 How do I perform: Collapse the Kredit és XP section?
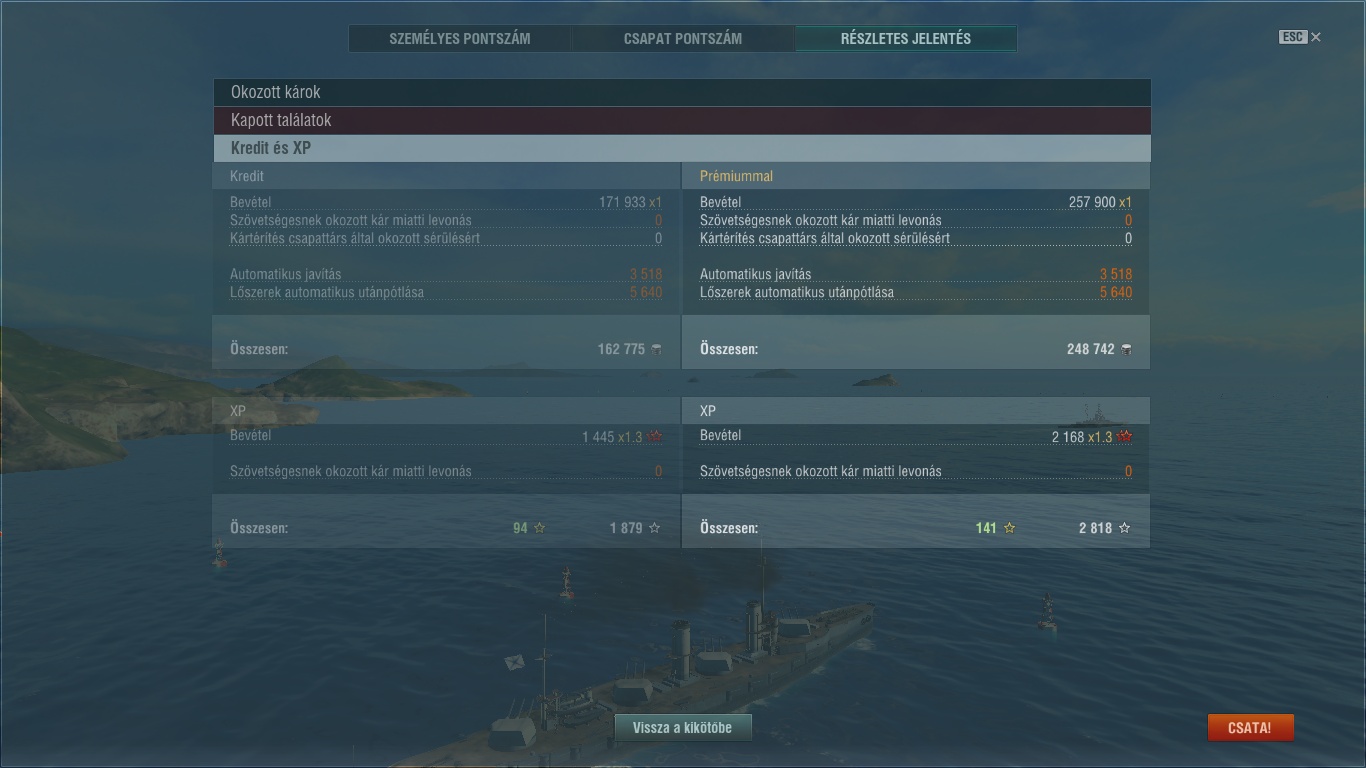pos(681,148)
